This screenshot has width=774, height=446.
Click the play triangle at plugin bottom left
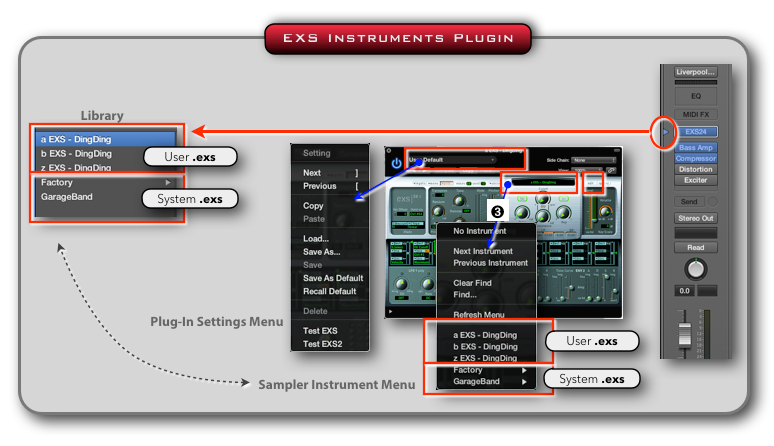390,312
